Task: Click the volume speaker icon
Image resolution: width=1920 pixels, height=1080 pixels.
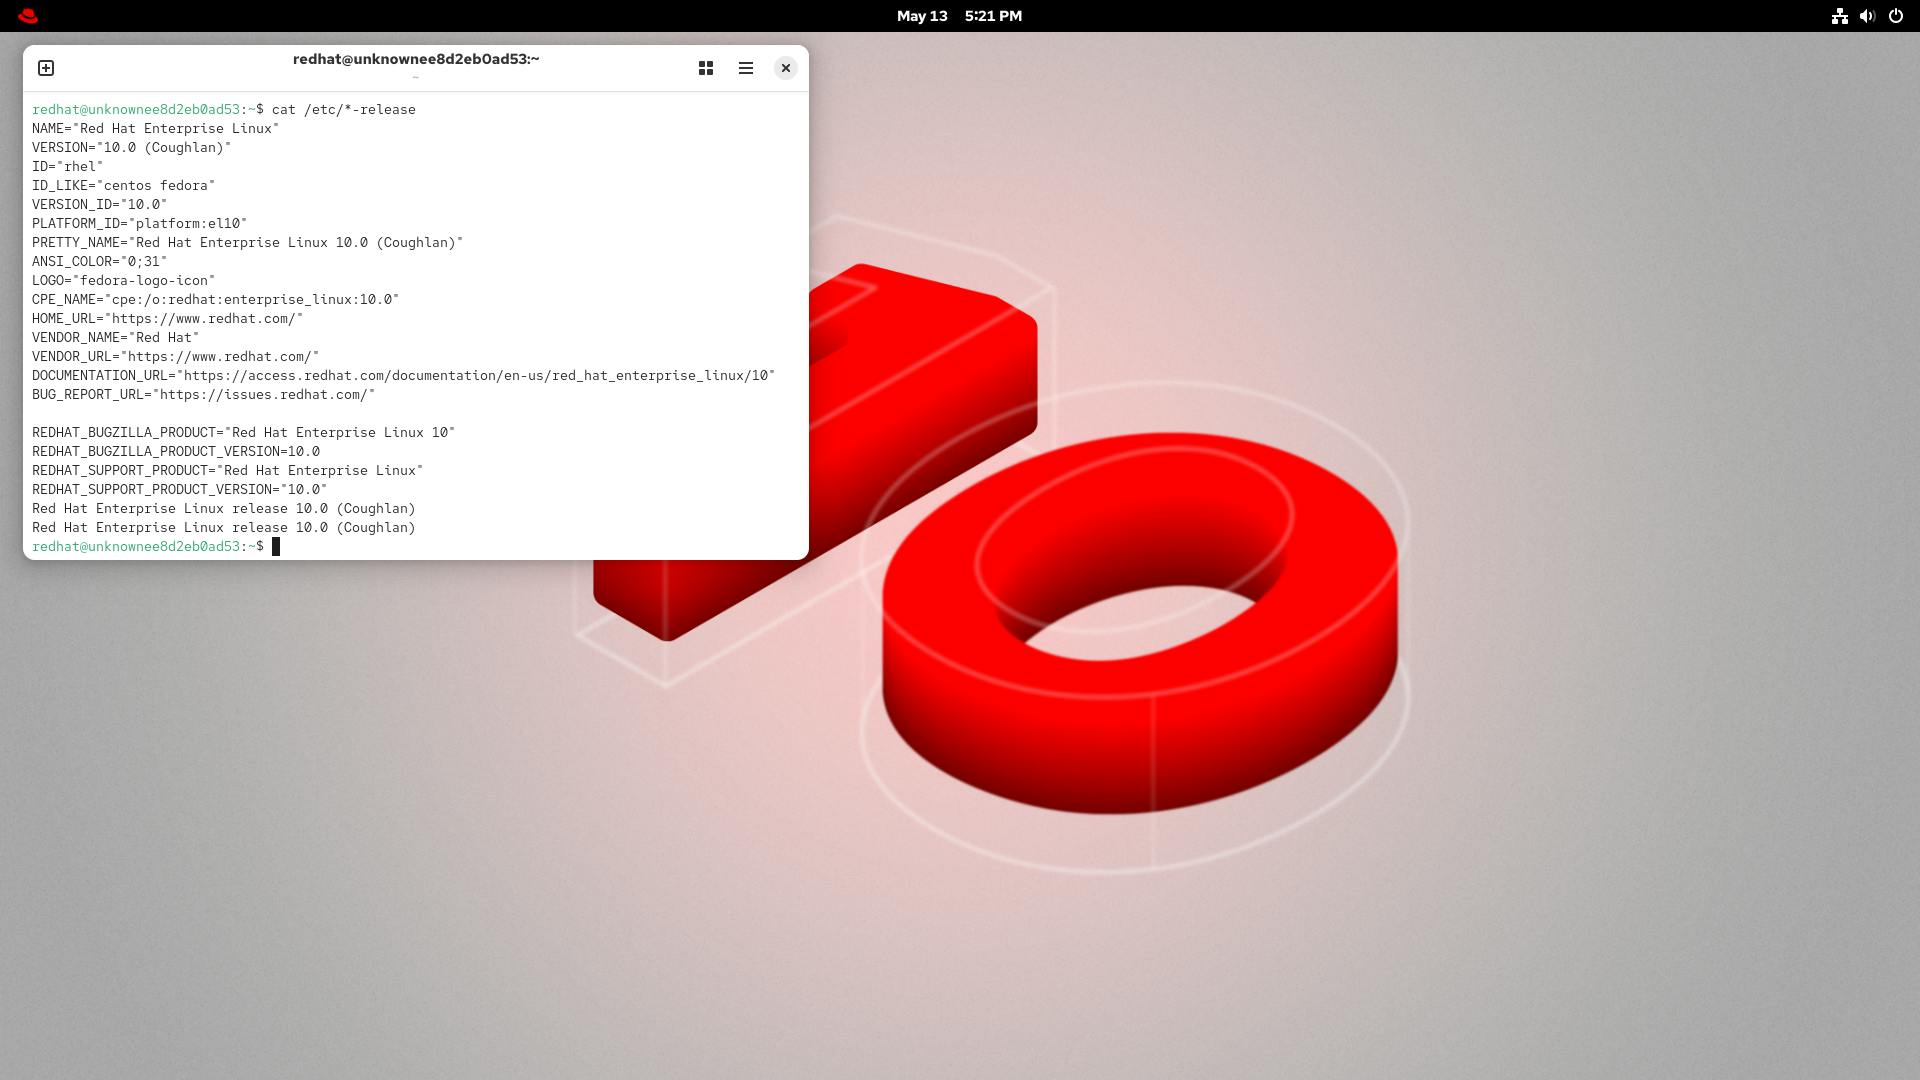Action: [1867, 16]
